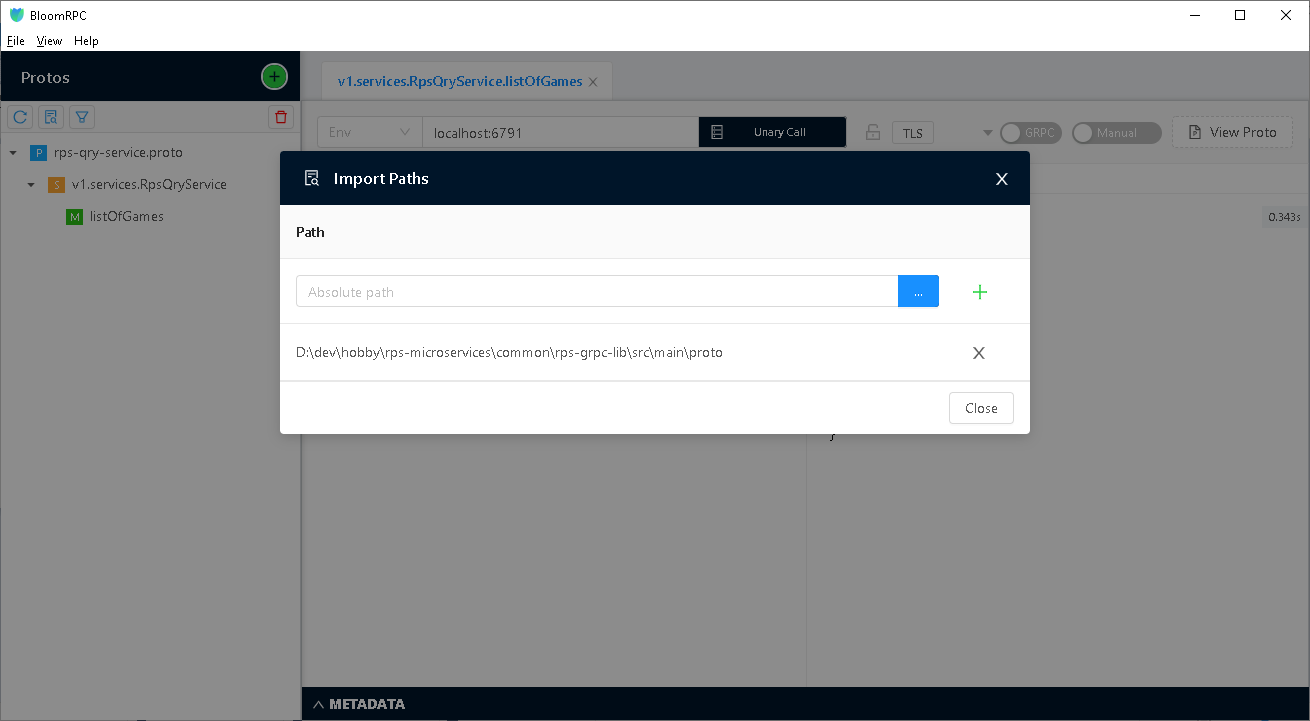Toggle the GRPC switch
Image resolution: width=1310 pixels, height=721 pixels.
(1031, 132)
